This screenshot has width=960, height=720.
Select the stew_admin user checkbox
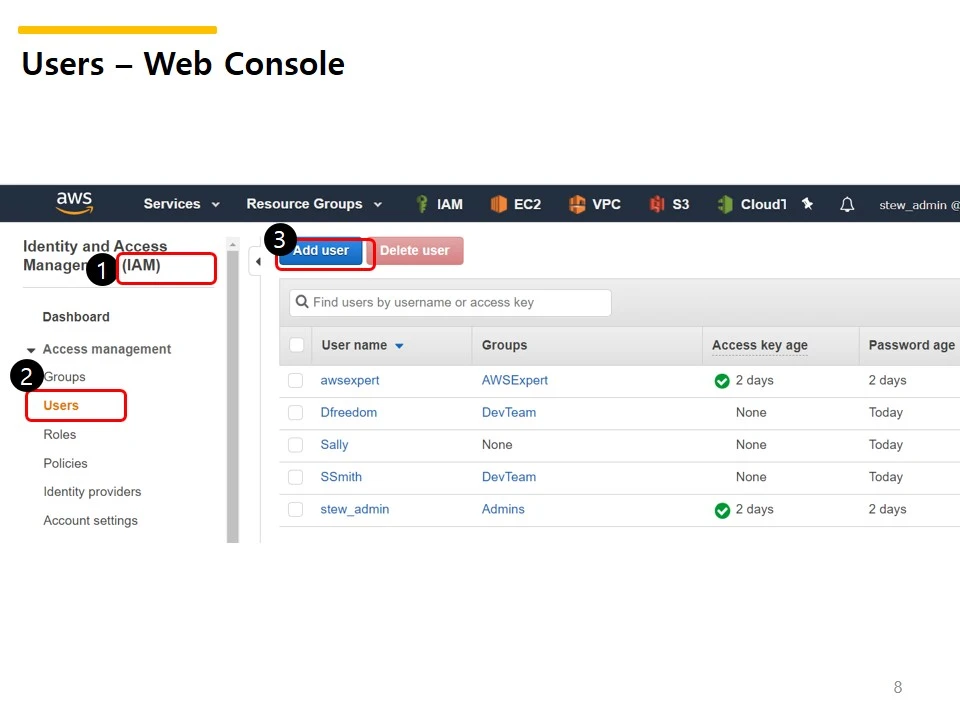296,509
